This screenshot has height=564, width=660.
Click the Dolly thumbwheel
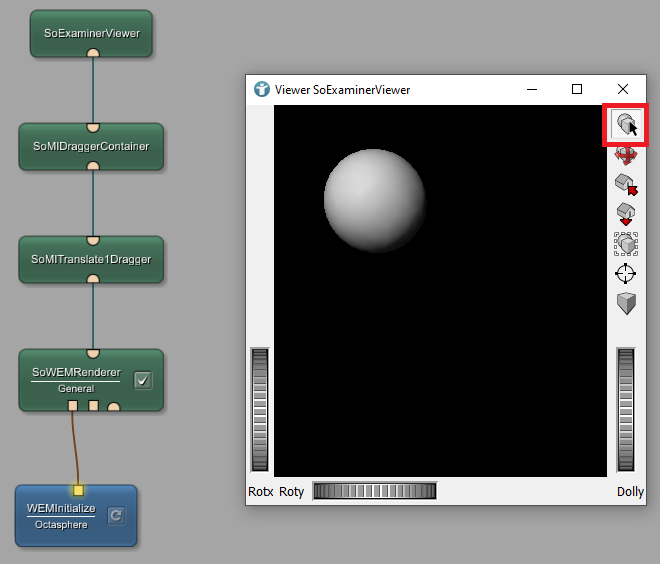point(627,410)
